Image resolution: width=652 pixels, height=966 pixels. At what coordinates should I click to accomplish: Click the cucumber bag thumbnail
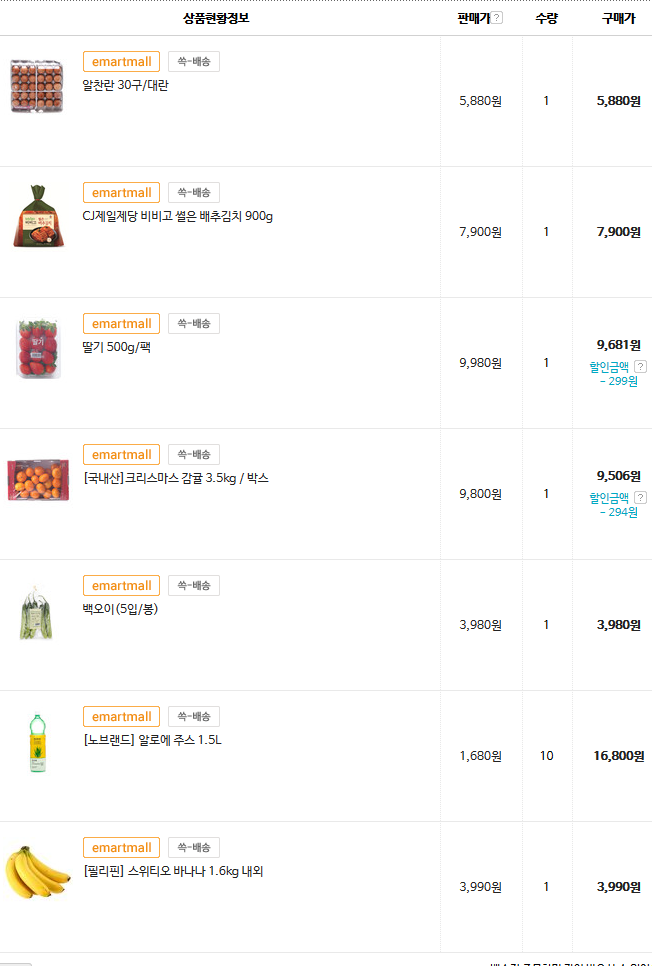[x=37, y=611]
